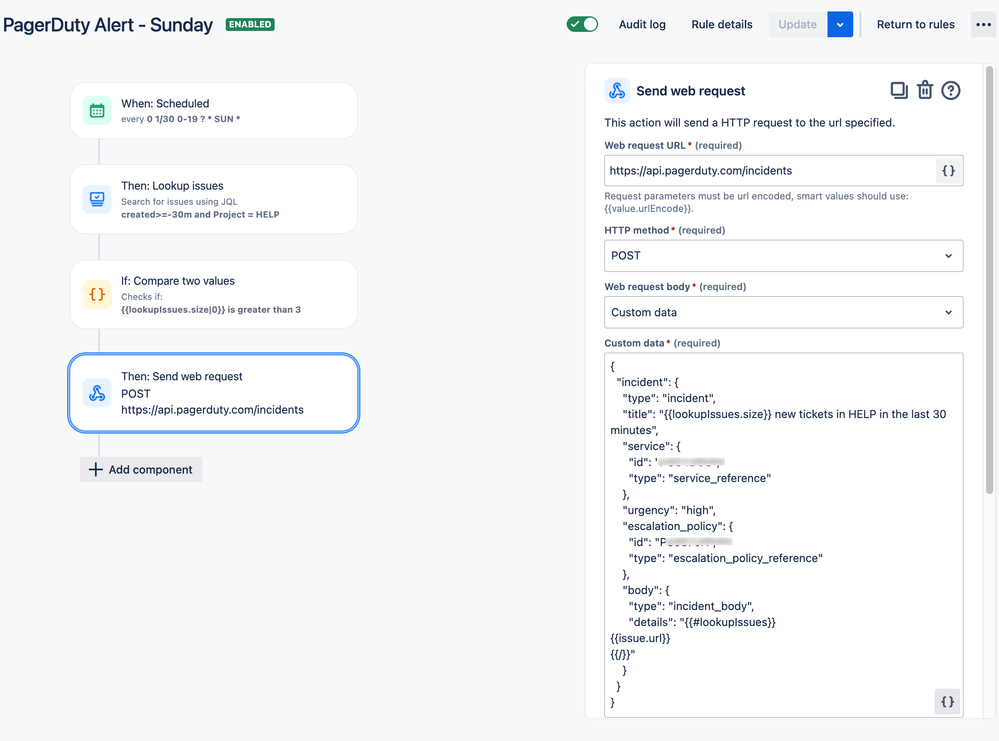The height and width of the screenshot is (741, 999).
Task: Click the webhook icon on Send web request step
Action: pyautogui.click(x=97, y=392)
